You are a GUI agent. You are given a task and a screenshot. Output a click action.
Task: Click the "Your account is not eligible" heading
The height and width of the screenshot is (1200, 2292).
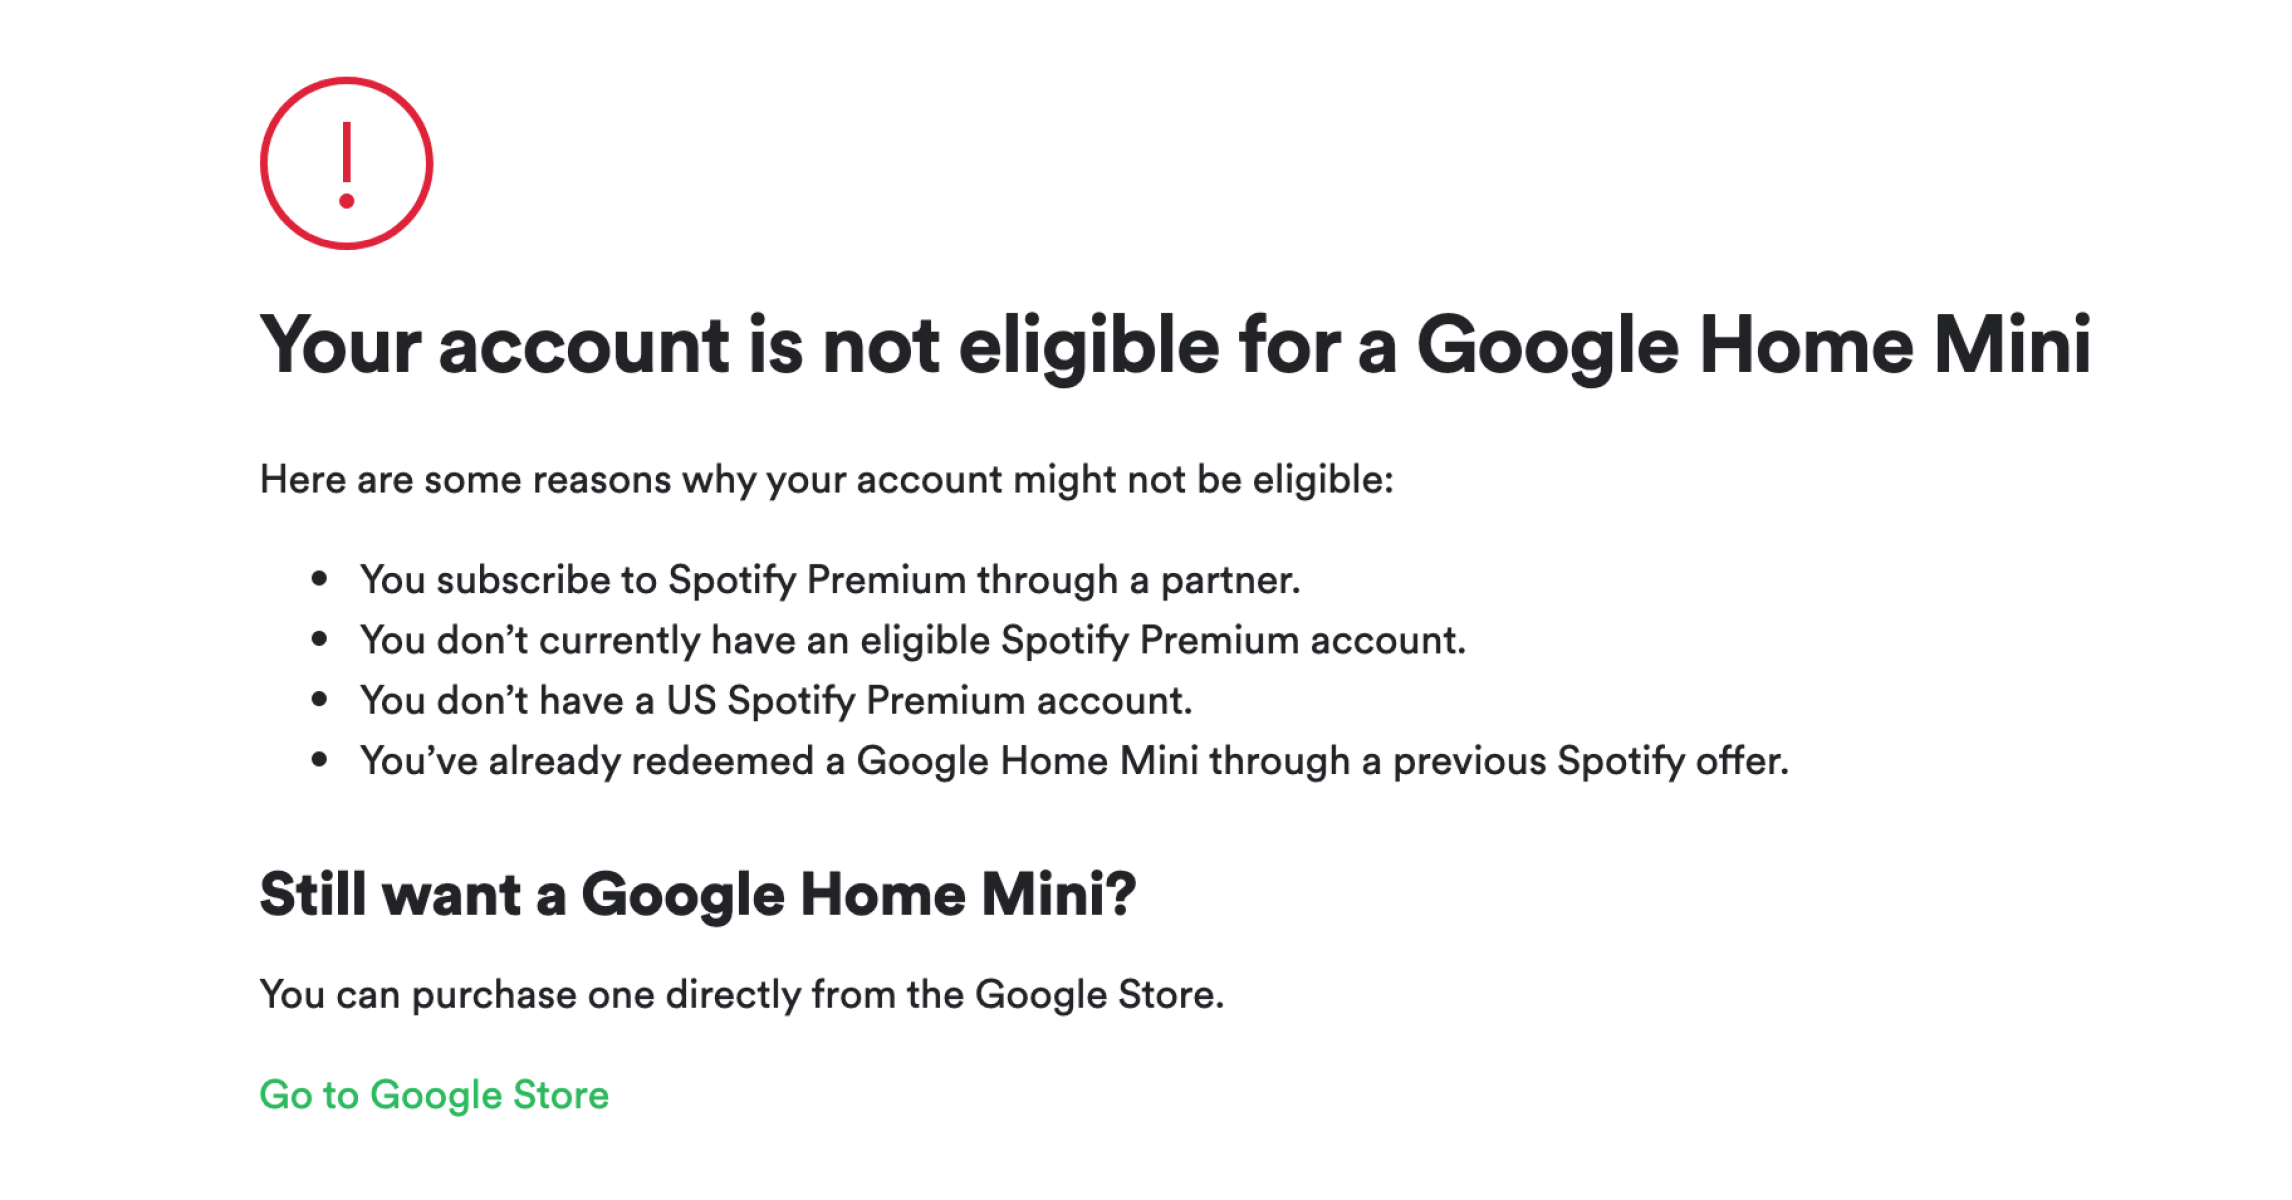1175,345
